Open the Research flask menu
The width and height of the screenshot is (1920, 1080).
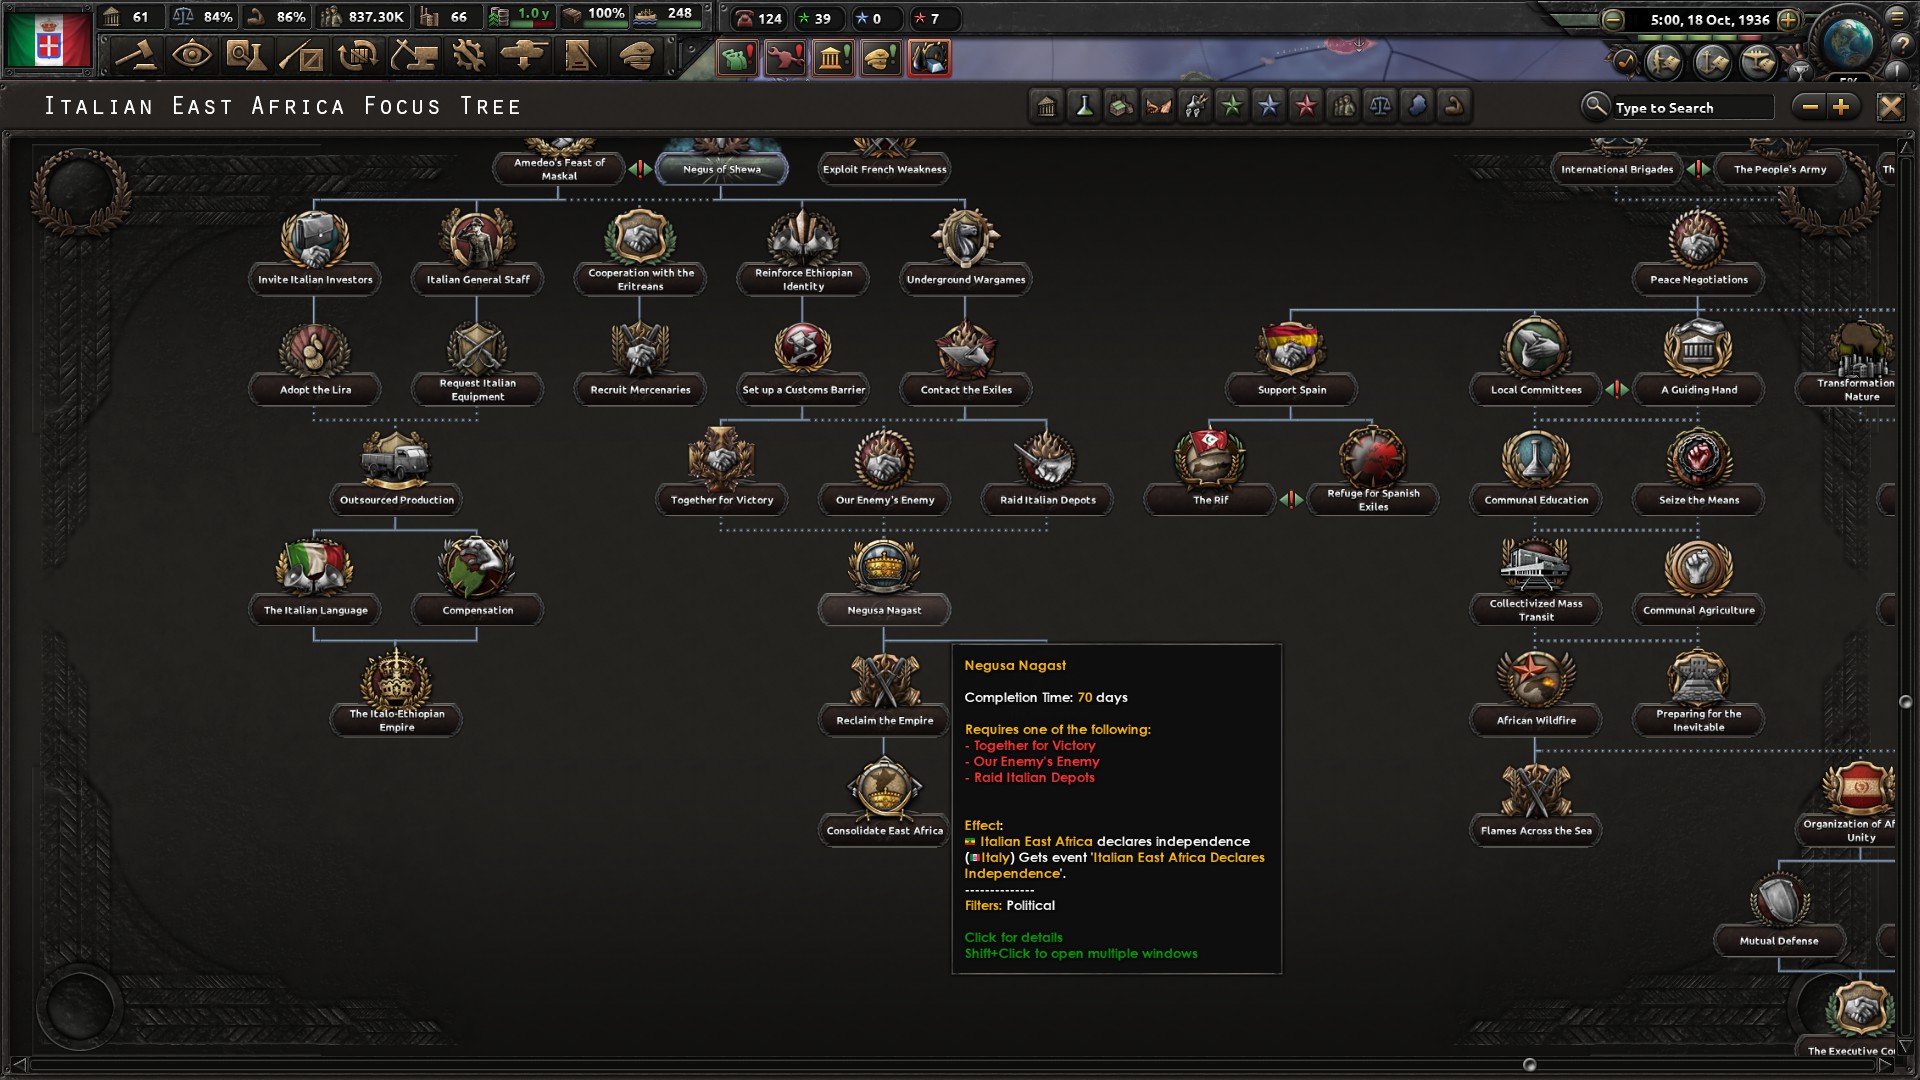click(246, 55)
